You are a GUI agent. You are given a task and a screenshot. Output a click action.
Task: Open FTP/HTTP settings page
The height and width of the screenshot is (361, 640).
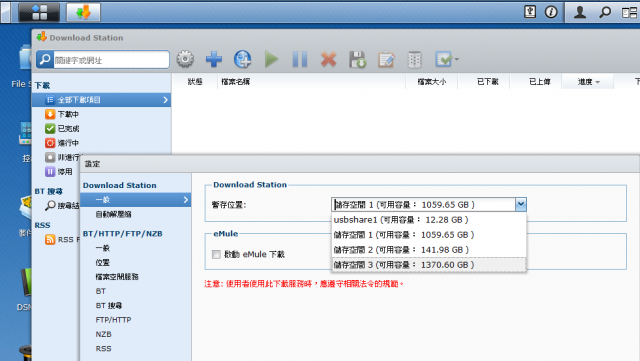pos(113,320)
